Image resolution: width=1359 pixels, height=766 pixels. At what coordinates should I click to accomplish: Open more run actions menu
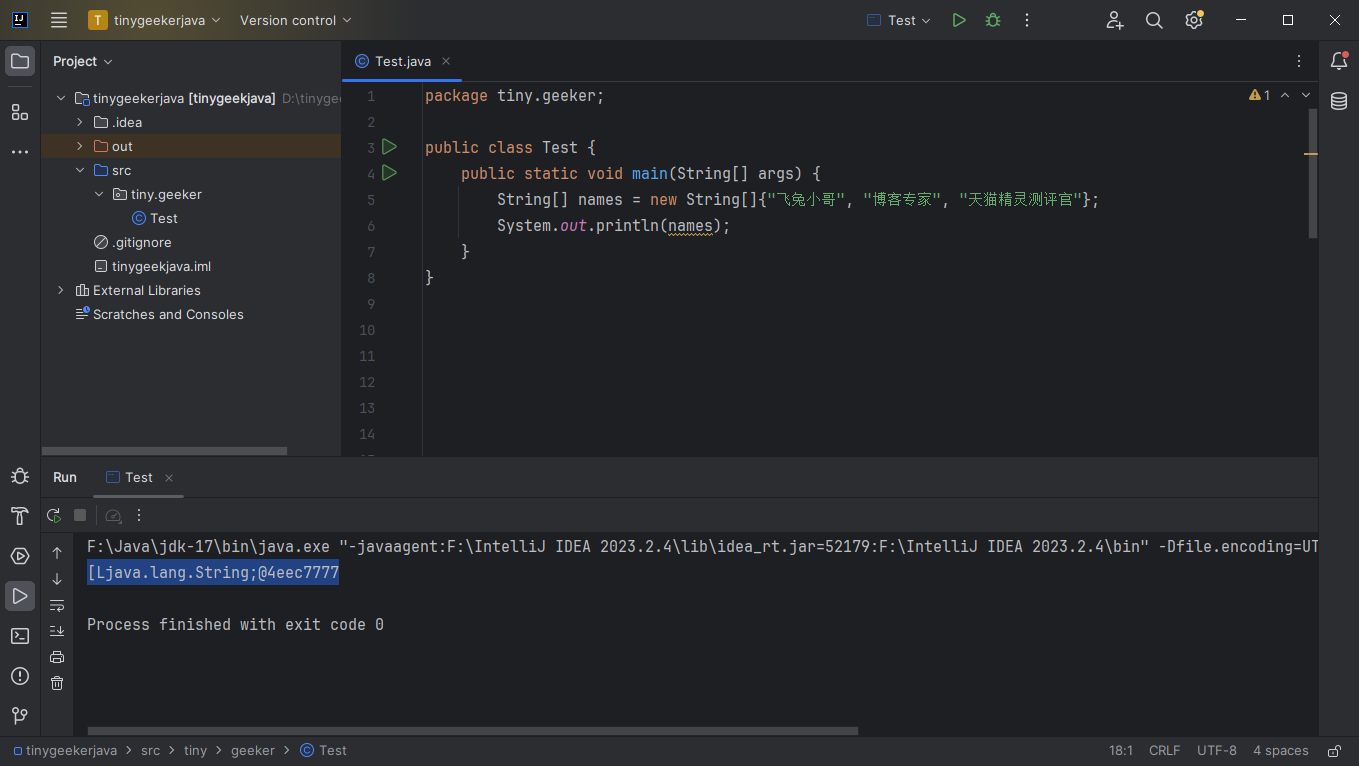pyautogui.click(x=1026, y=20)
